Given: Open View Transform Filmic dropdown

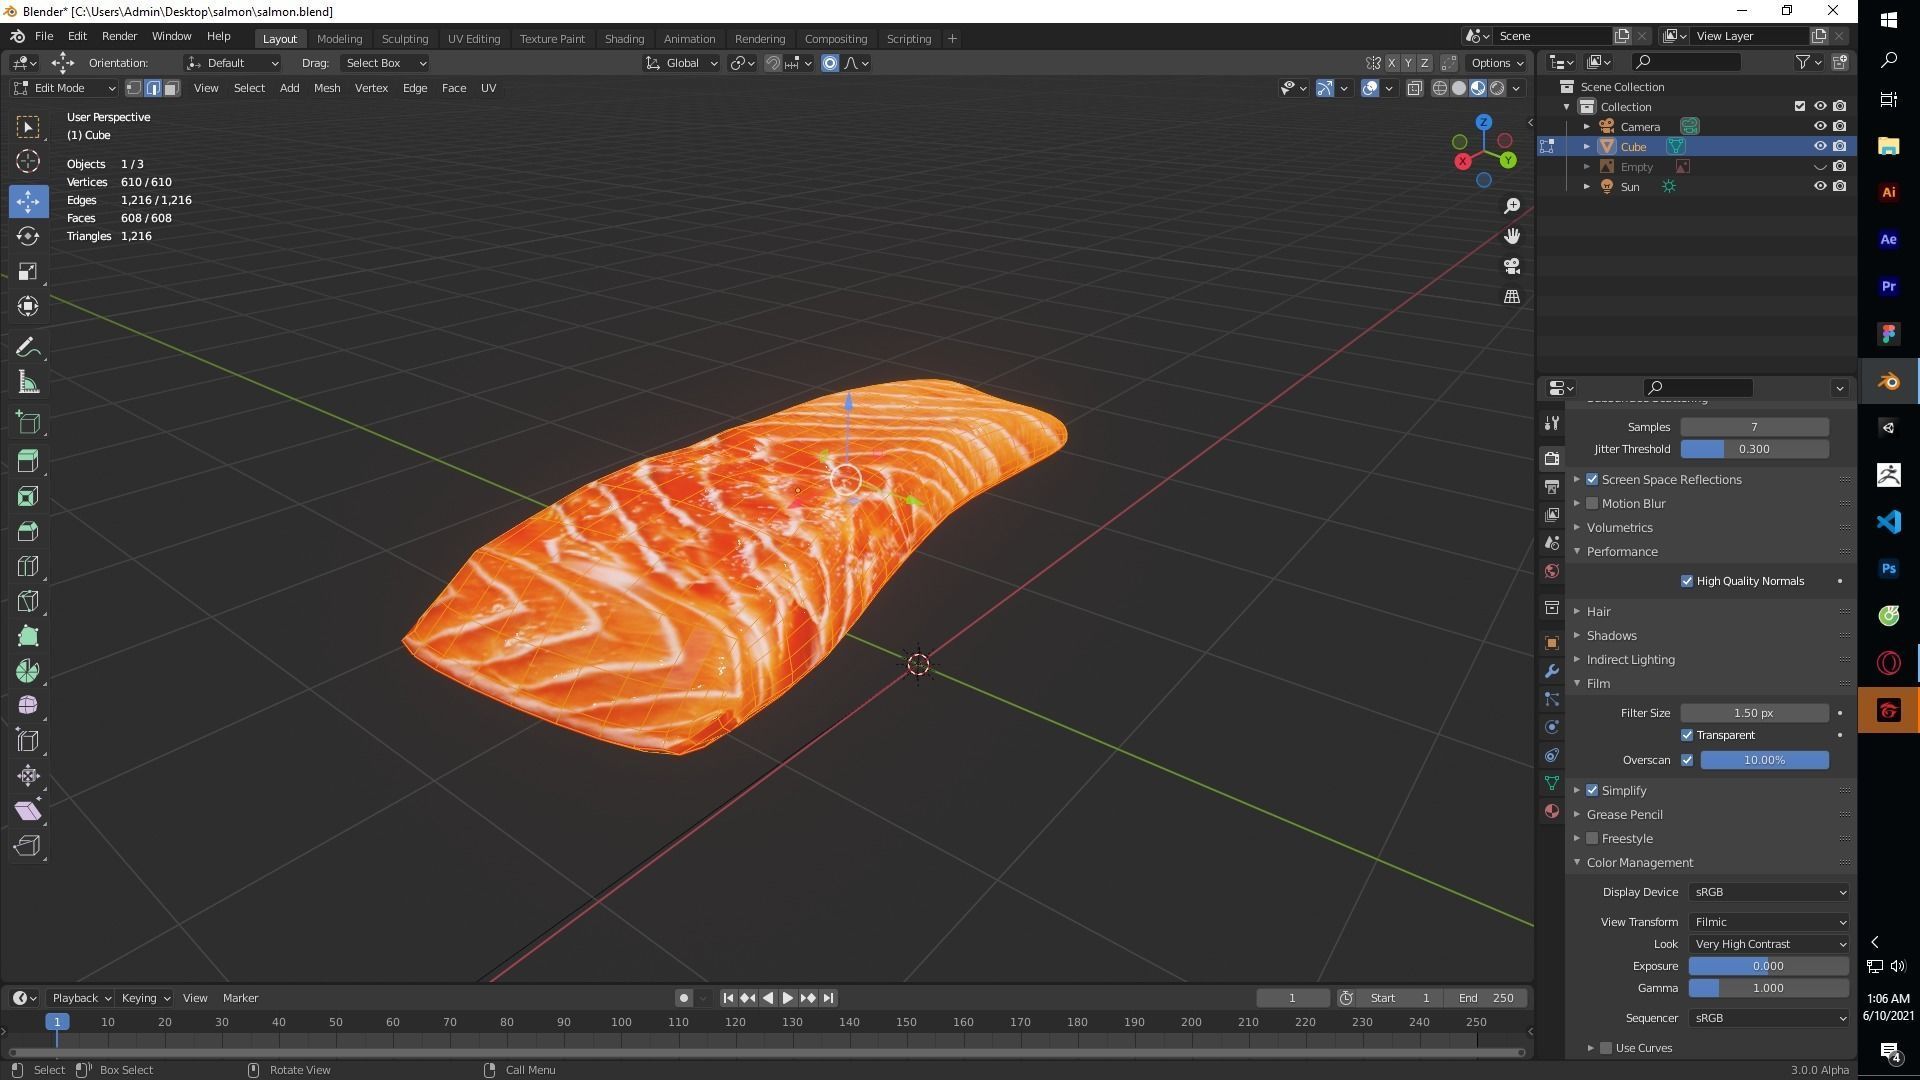Looking at the screenshot, I should (x=1768, y=922).
